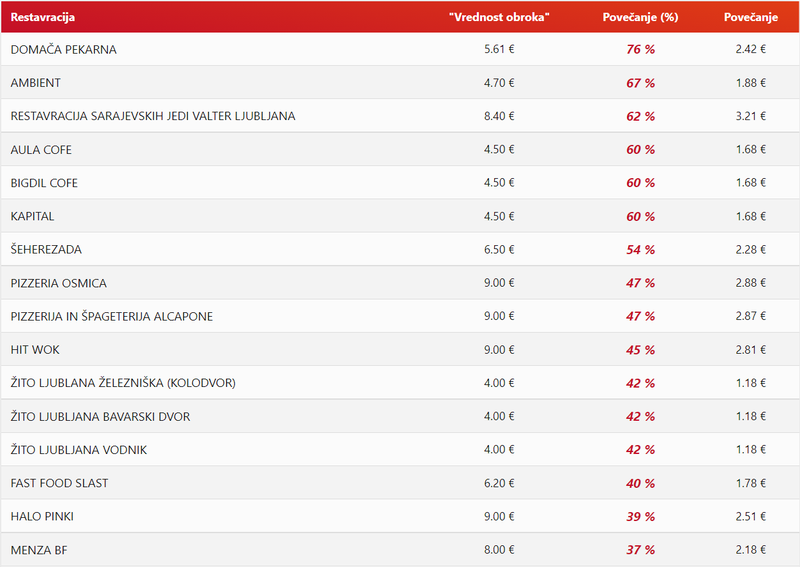This screenshot has height=567, width=800.
Task: Click the FAST FOOD SLAST name
Action: coord(59,483)
